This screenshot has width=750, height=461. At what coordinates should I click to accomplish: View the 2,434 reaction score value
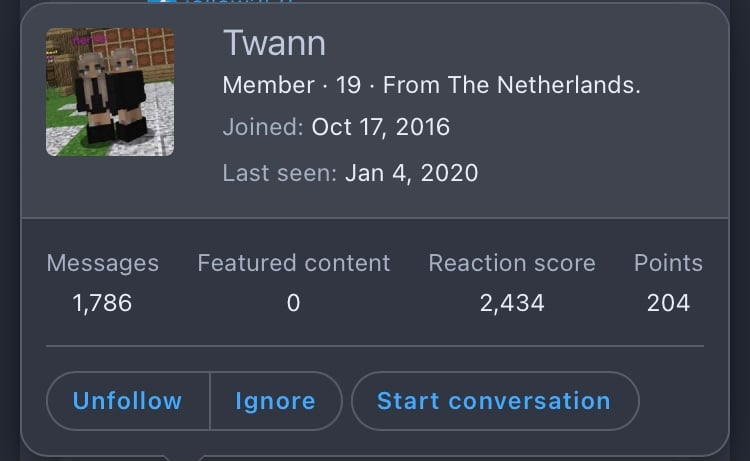pyautogui.click(x=512, y=303)
